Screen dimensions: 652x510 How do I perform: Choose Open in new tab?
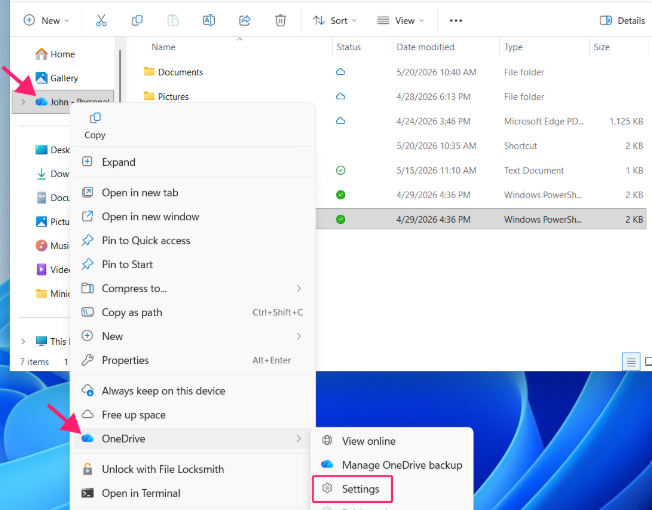[x=193, y=192]
